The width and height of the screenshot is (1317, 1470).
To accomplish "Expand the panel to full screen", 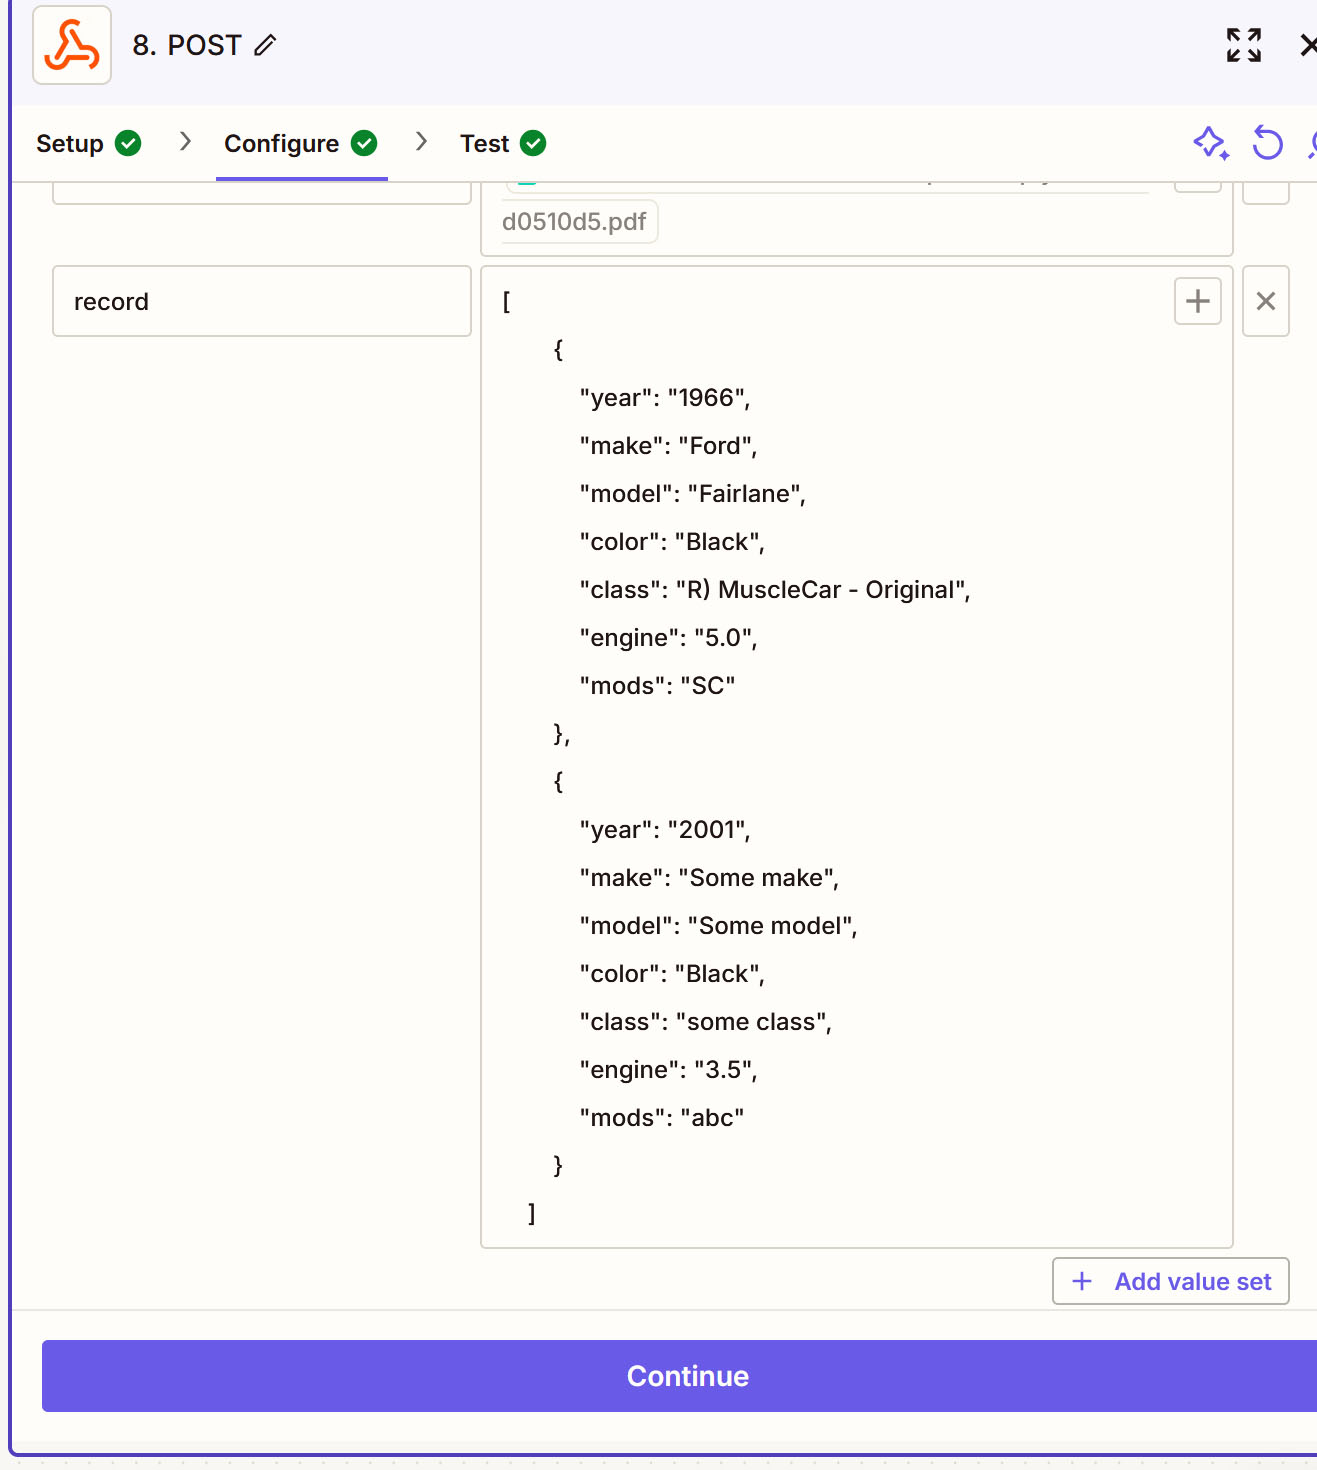I will (x=1244, y=45).
